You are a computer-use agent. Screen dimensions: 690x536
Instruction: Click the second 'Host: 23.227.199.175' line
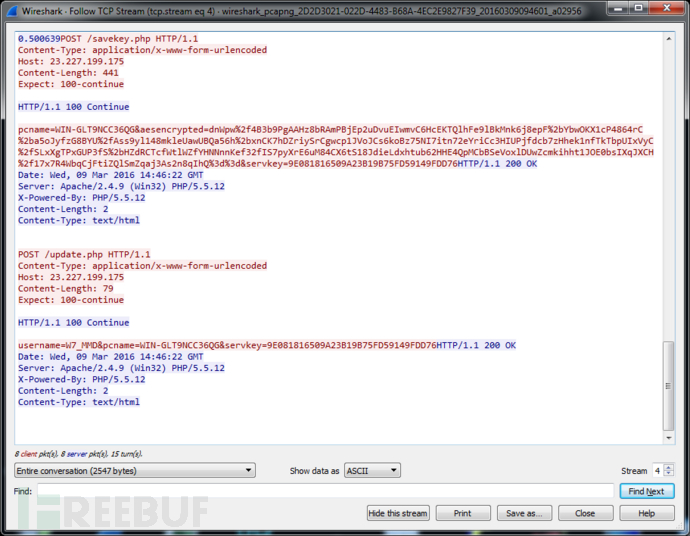click(71, 277)
